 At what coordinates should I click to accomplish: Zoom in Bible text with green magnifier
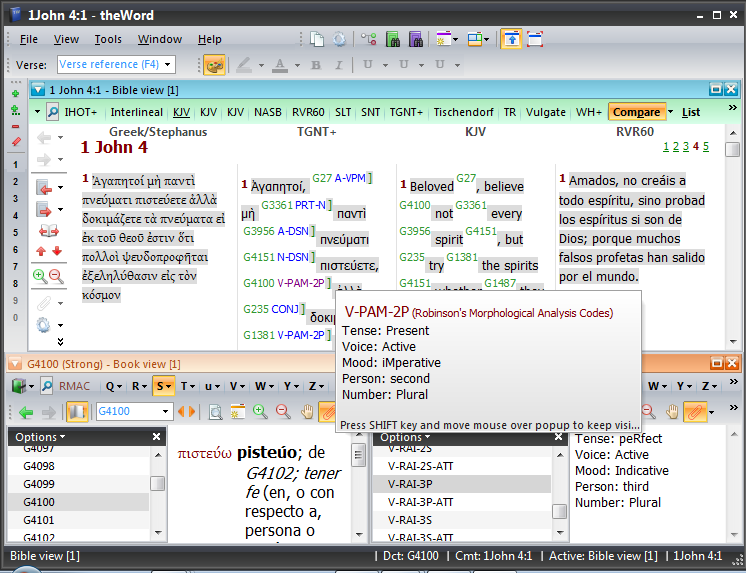40,276
